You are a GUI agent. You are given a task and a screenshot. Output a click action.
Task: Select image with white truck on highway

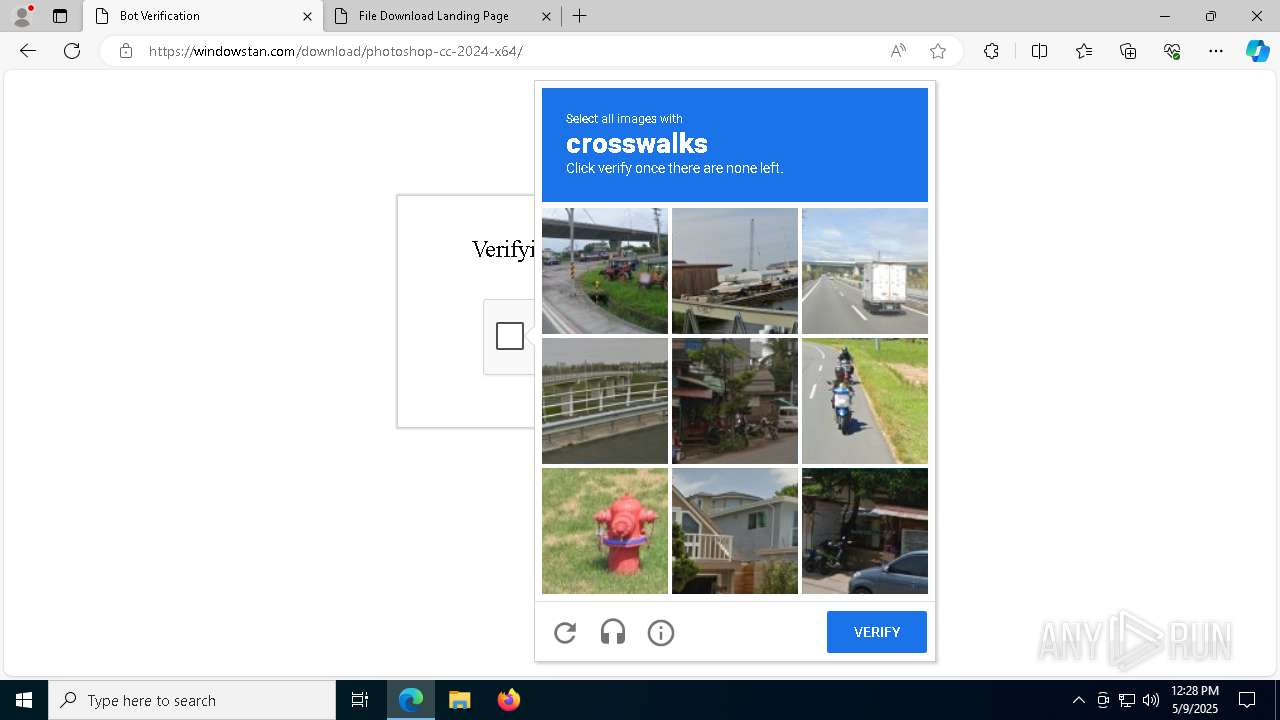point(865,271)
